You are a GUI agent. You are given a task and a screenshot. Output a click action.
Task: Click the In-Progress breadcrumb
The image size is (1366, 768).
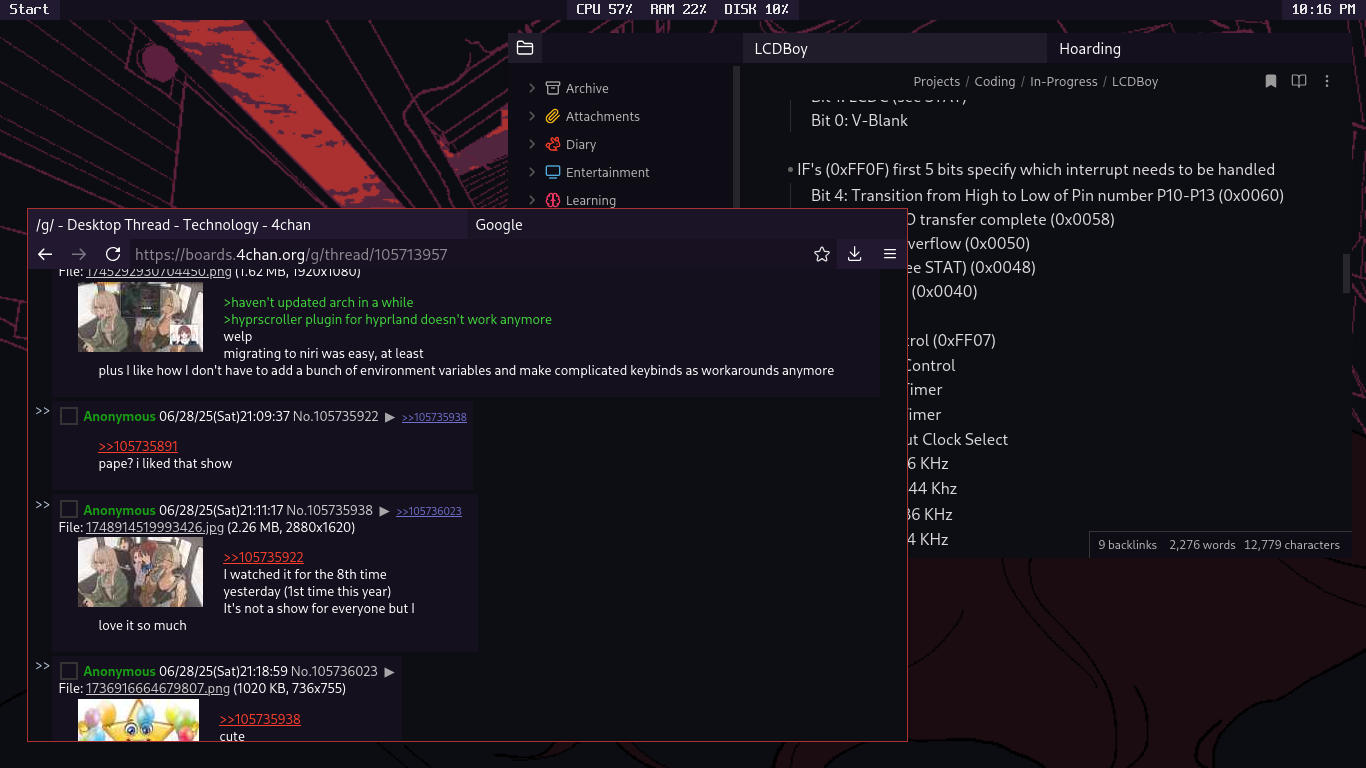pyautogui.click(x=1063, y=82)
